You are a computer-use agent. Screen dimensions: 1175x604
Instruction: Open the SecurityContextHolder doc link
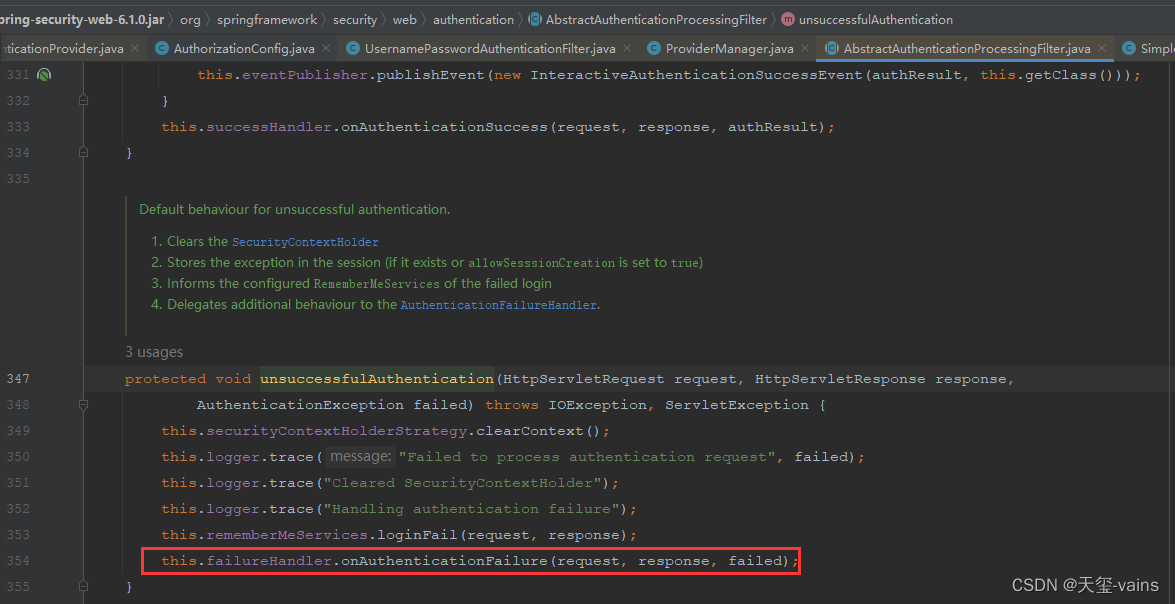coord(305,242)
